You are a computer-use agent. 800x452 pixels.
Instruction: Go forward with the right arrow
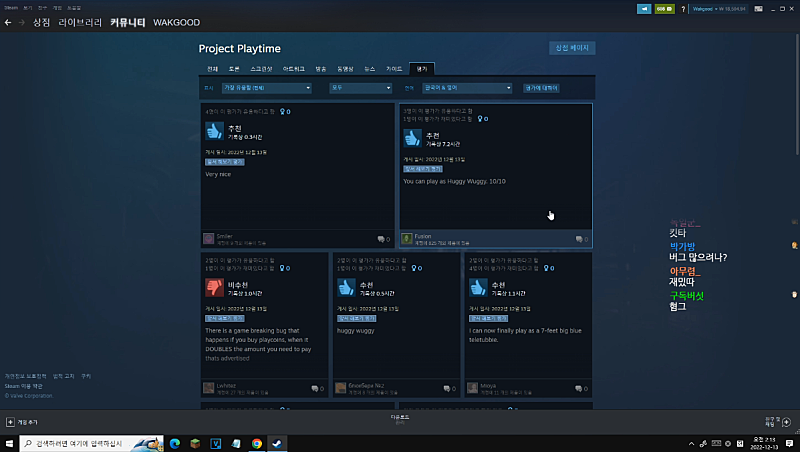pyautogui.click(x=21, y=22)
